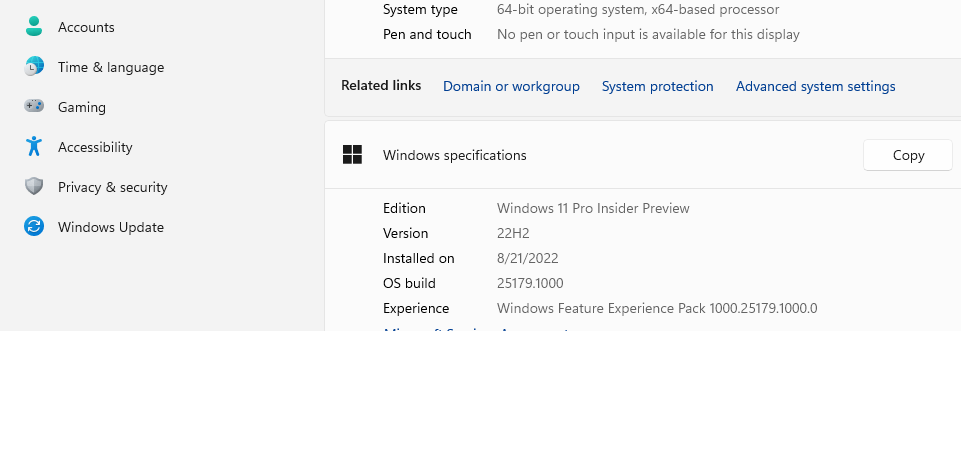Navigate to the Gaming text label
Screen dimensions: 961x460
(81, 107)
